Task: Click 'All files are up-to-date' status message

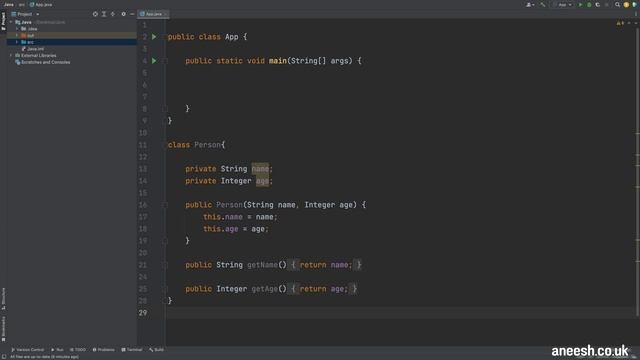Action: coord(44,357)
